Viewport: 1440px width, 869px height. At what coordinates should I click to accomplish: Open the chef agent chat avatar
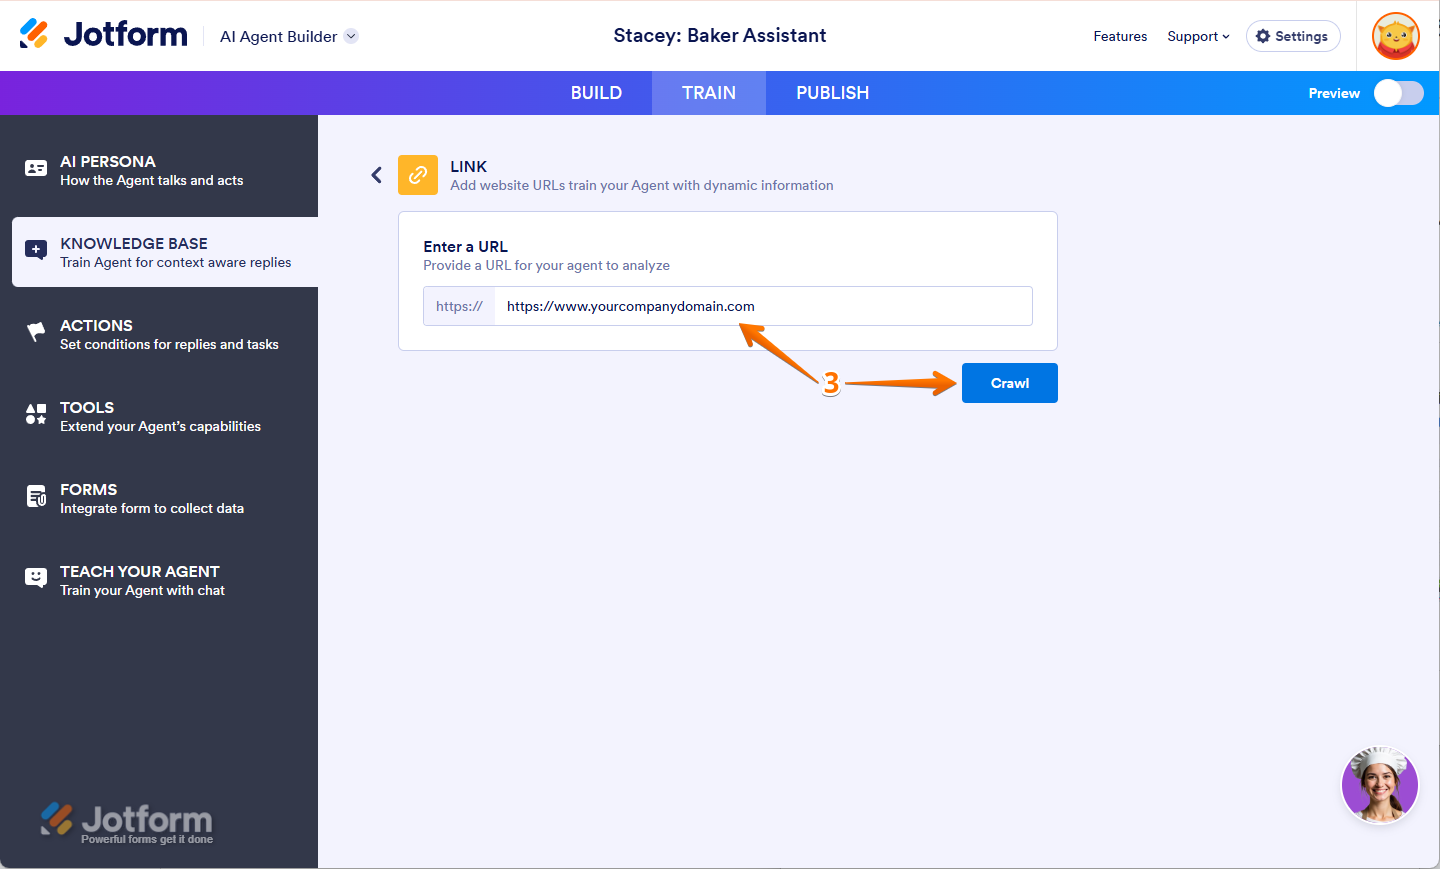click(x=1379, y=785)
